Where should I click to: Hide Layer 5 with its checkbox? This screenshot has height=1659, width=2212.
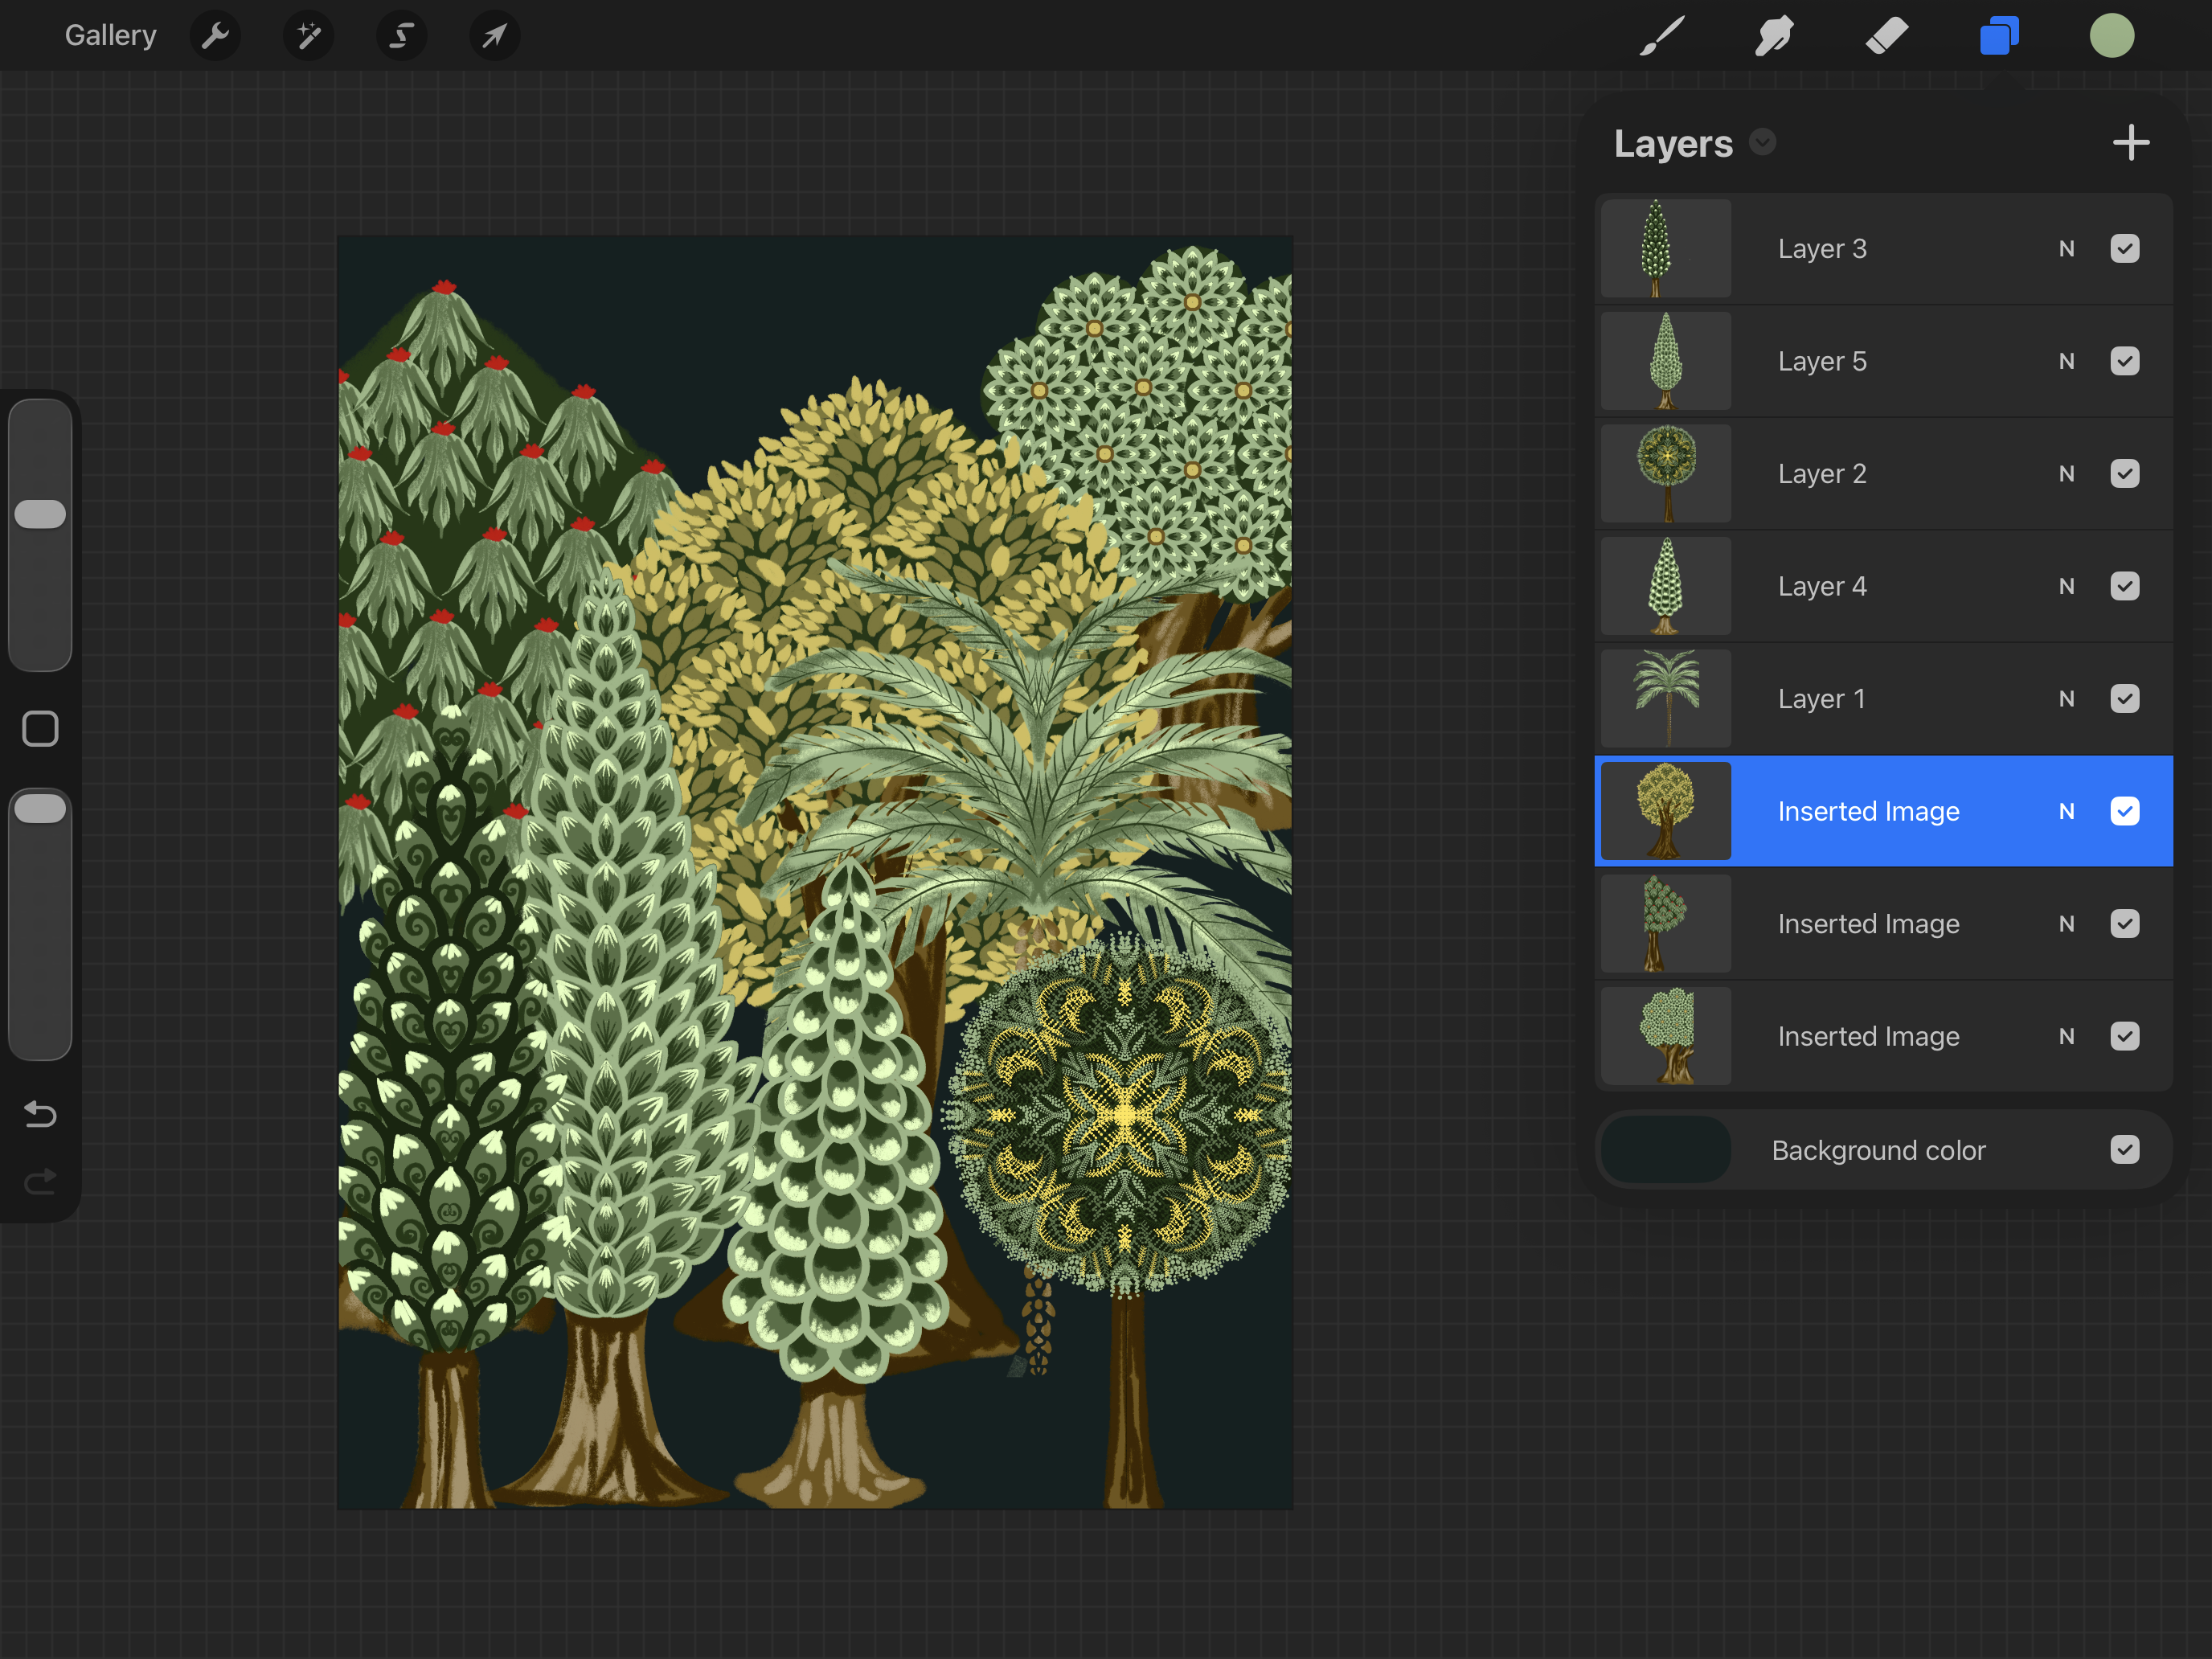pos(2125,361)
